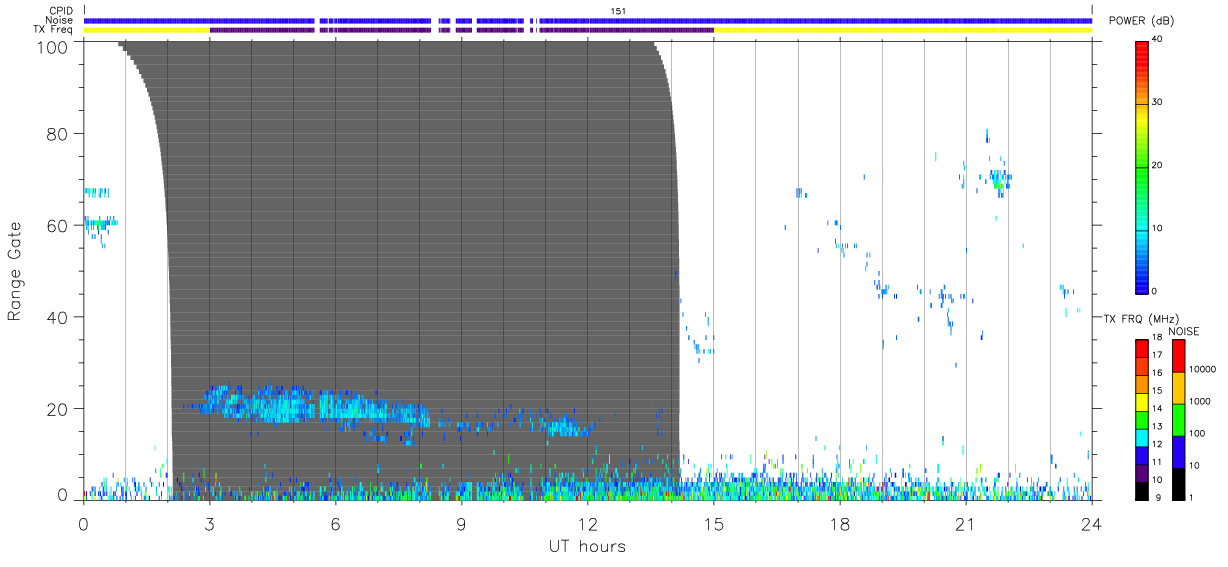Click the NOISE color scale bar
This screenshot has width=1228, height=567.
pos(1178,419)
